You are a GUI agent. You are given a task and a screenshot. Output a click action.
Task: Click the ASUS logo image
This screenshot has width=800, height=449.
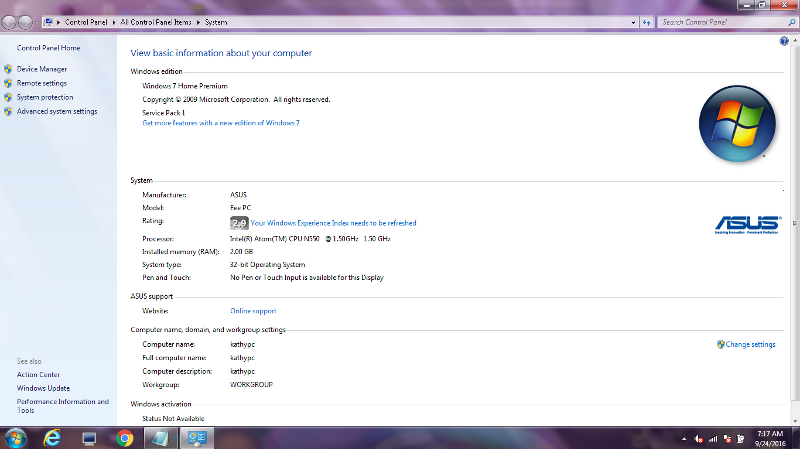tap(750, 225)
